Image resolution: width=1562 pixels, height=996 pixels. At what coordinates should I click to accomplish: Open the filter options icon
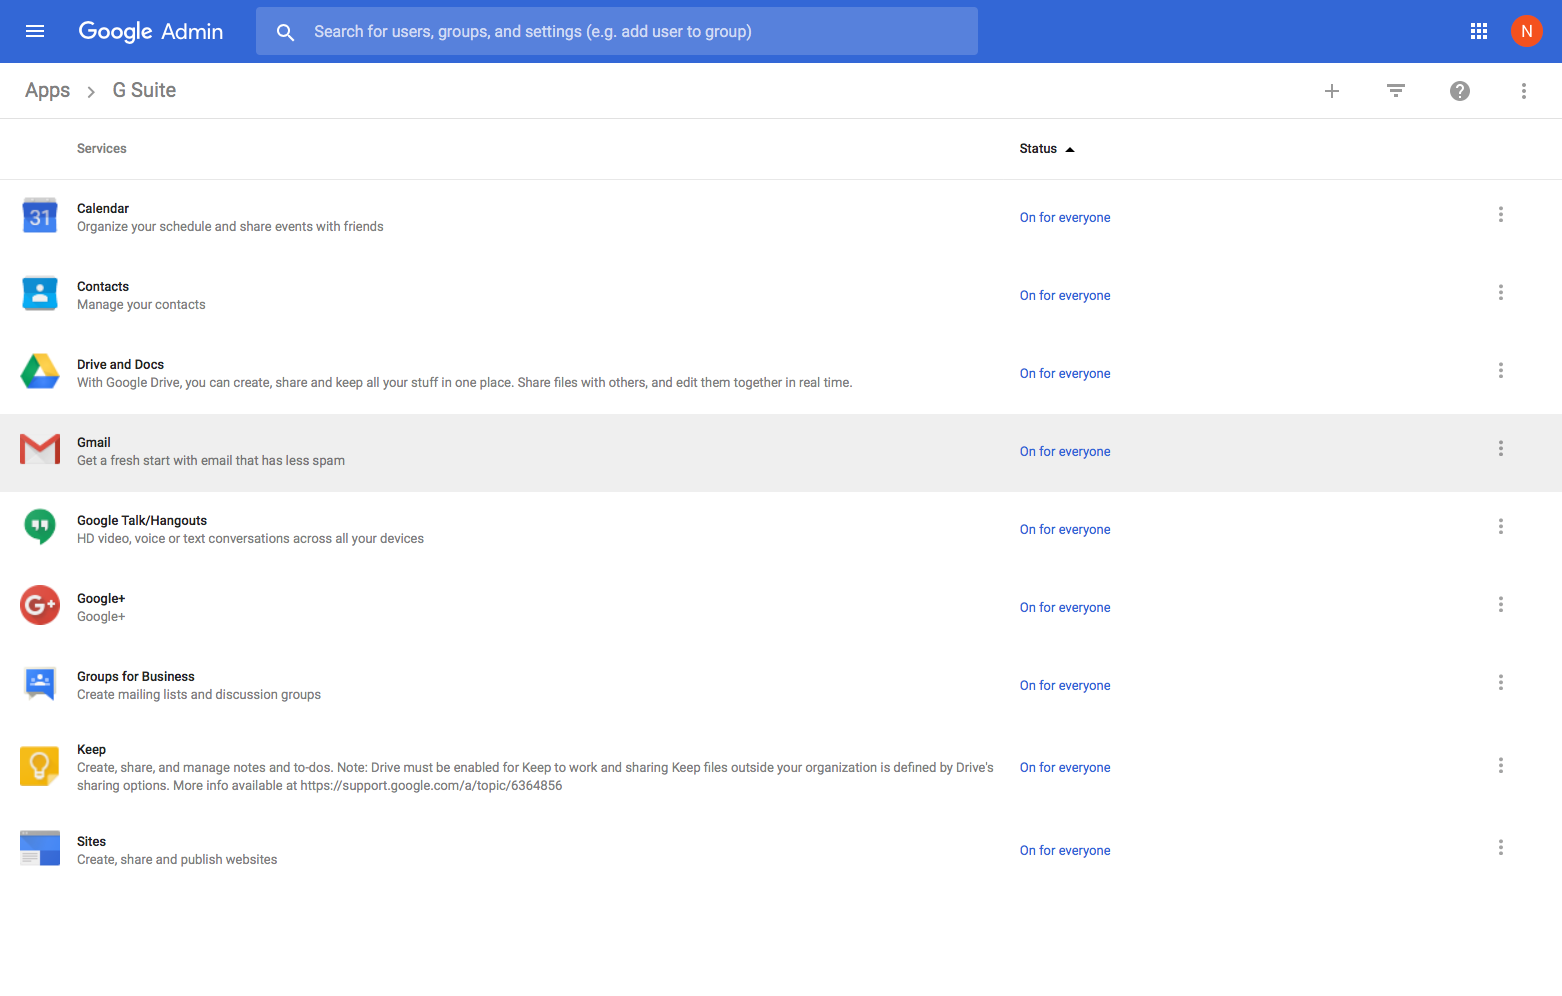tap(1396, 90)
